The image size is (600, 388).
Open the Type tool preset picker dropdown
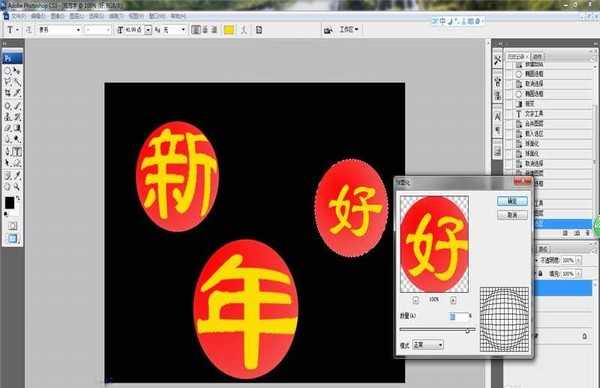[18, 30]
